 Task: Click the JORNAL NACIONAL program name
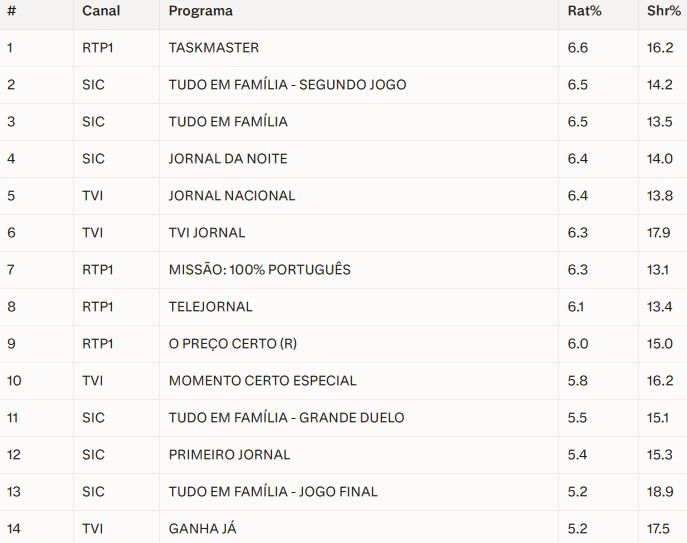click(232, 196)
